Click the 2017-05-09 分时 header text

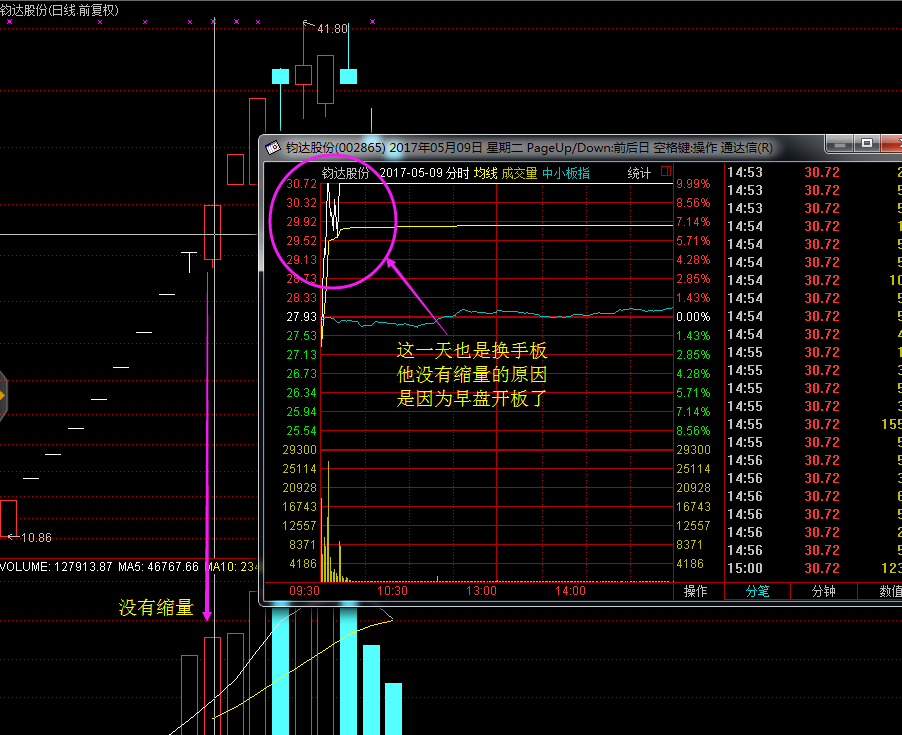(x=425, y=173)
